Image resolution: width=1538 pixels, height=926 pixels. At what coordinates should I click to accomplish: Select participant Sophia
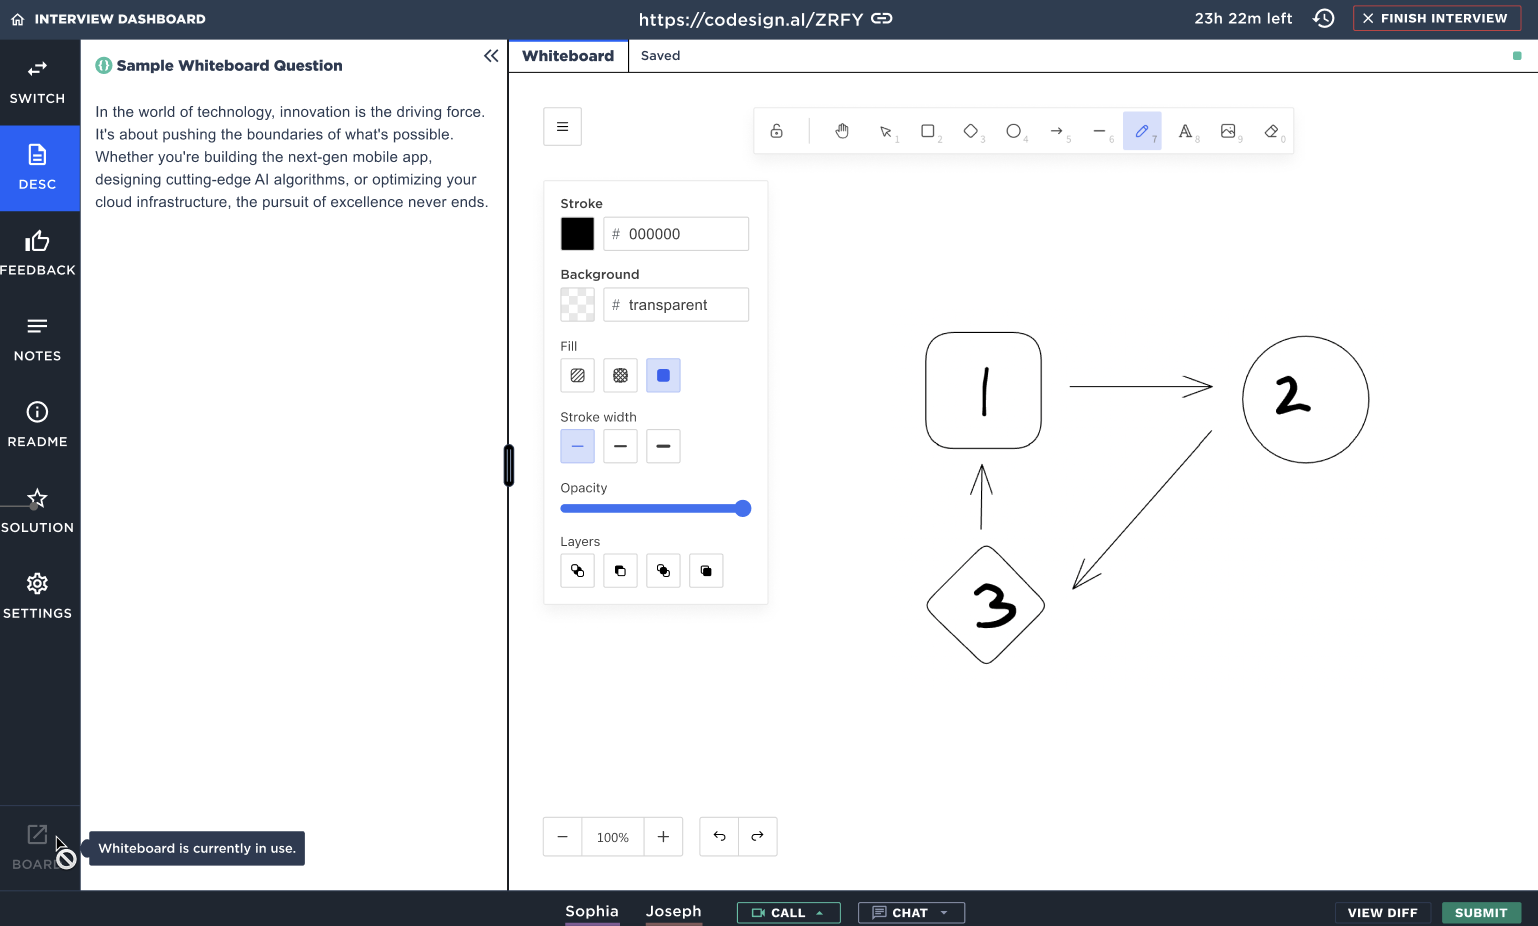[x=592, y=911]
